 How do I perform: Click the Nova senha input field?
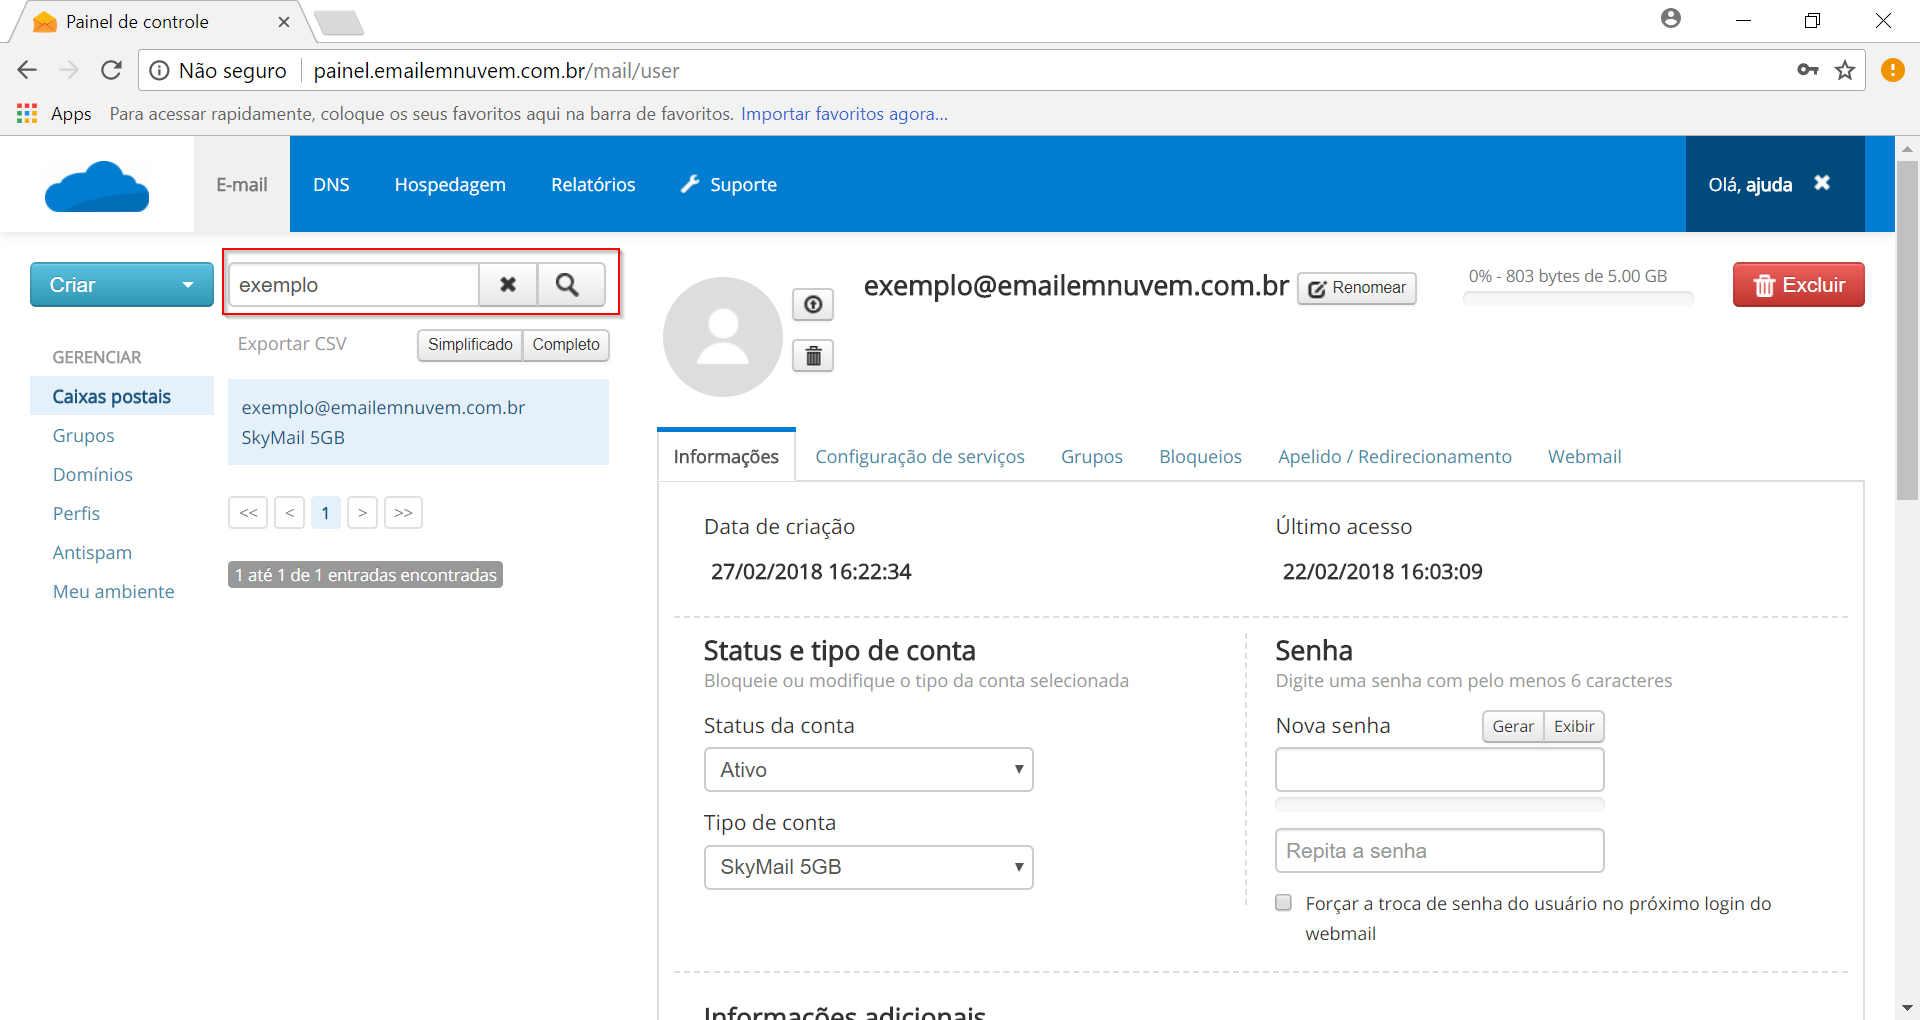(x=1439, y=770)
